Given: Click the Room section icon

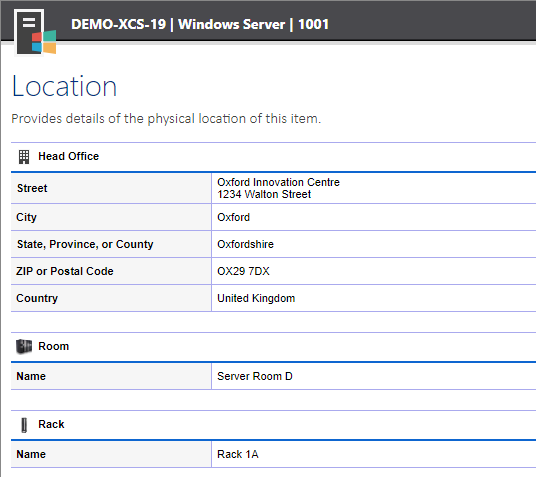Looking at the screenshot, I should tap(24, 347).
